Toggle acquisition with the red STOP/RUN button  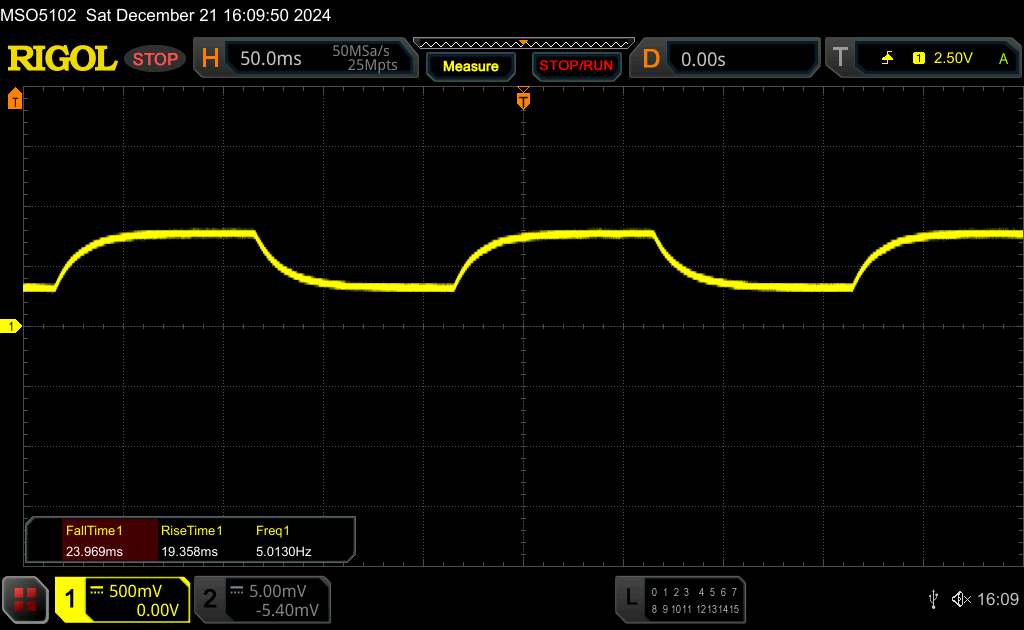click(x=575, y=66)
